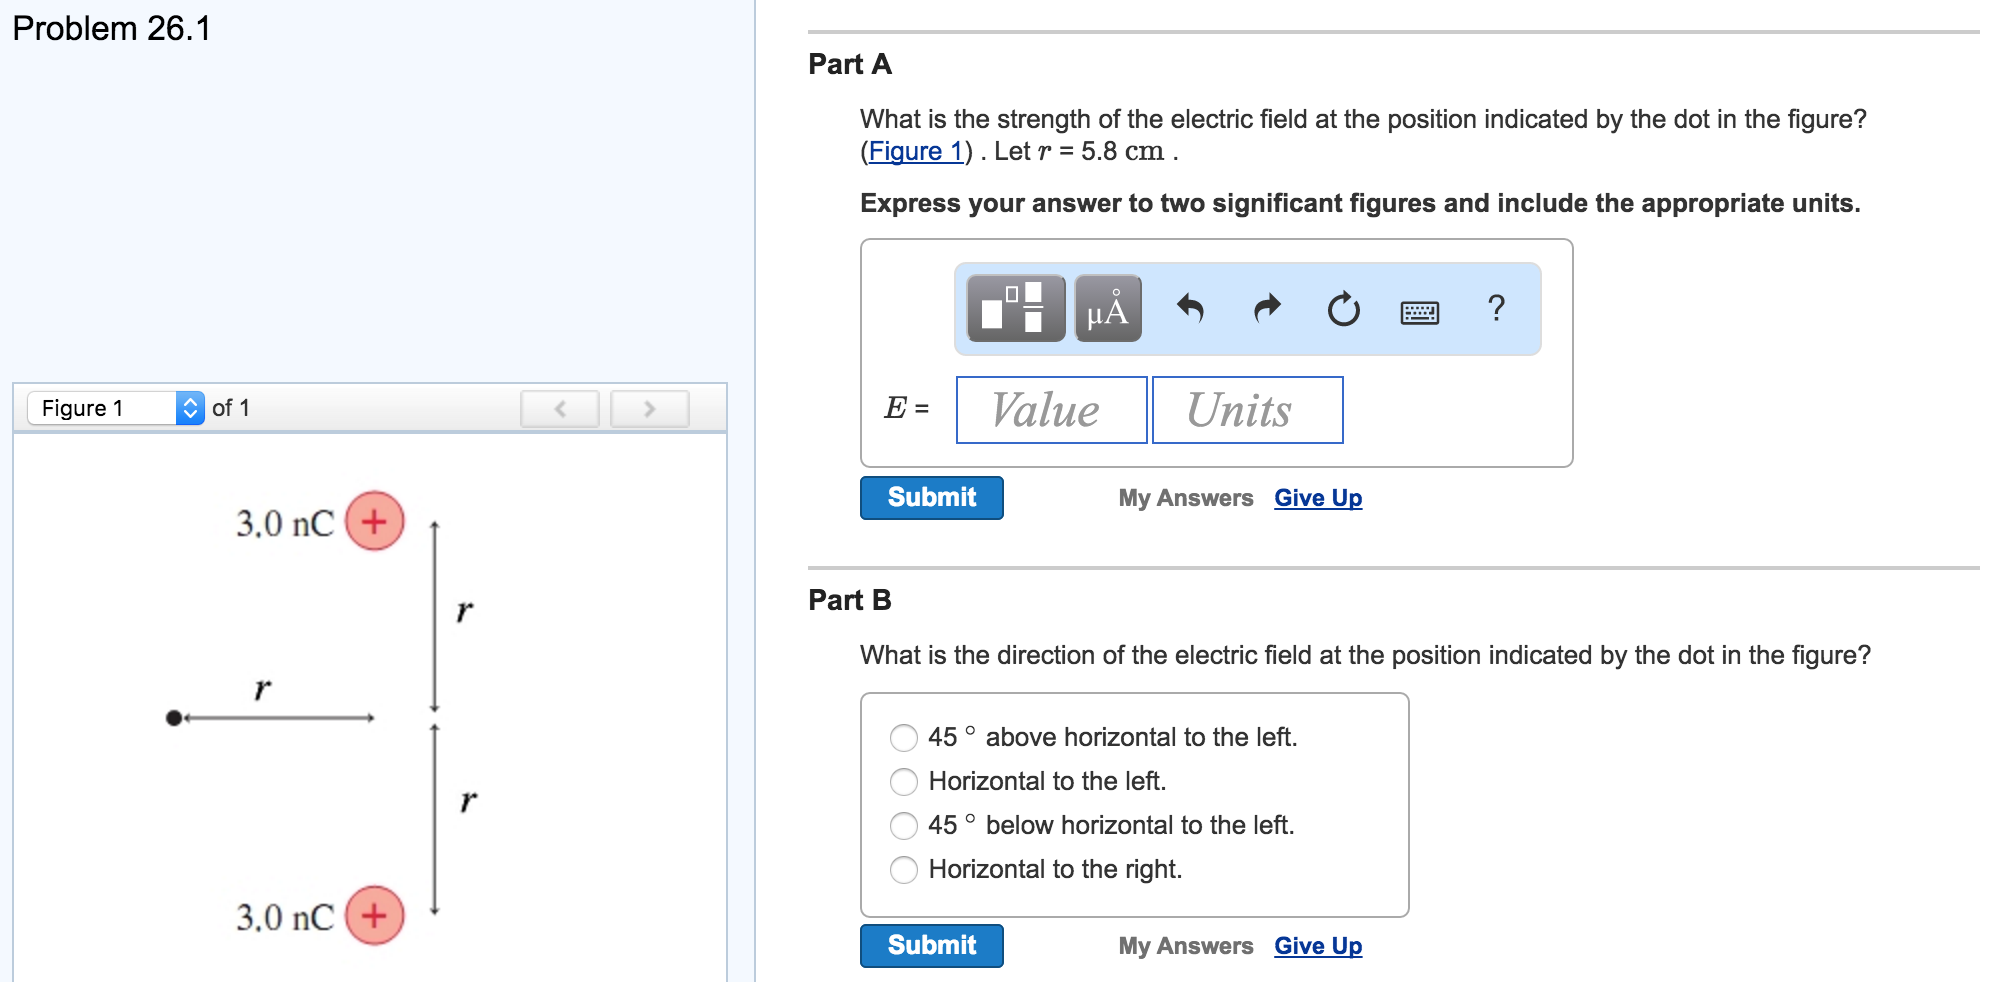
Task: Click the 'Give Up' link under Part B
Action: [1316, 945]
